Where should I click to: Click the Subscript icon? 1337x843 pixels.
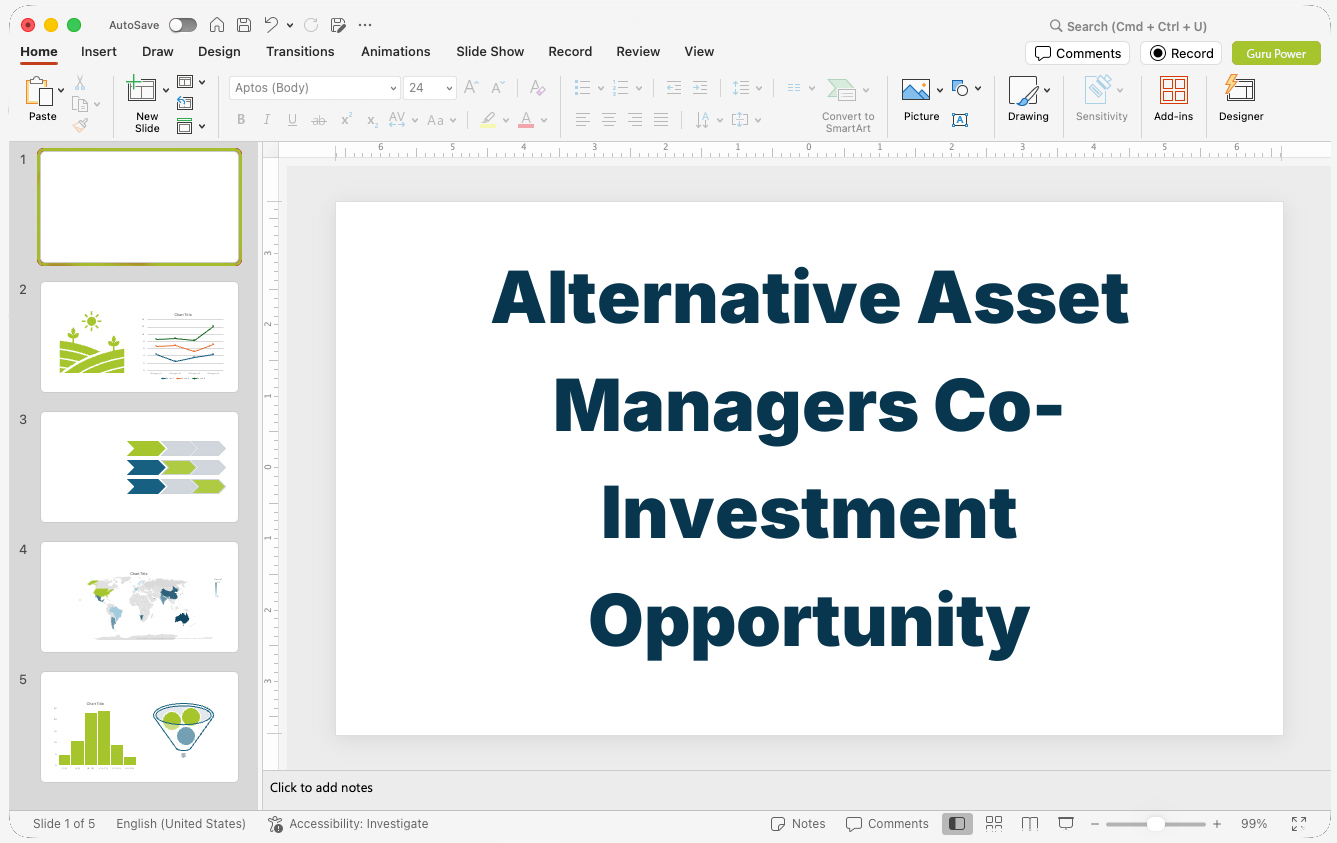pos(372,120)
